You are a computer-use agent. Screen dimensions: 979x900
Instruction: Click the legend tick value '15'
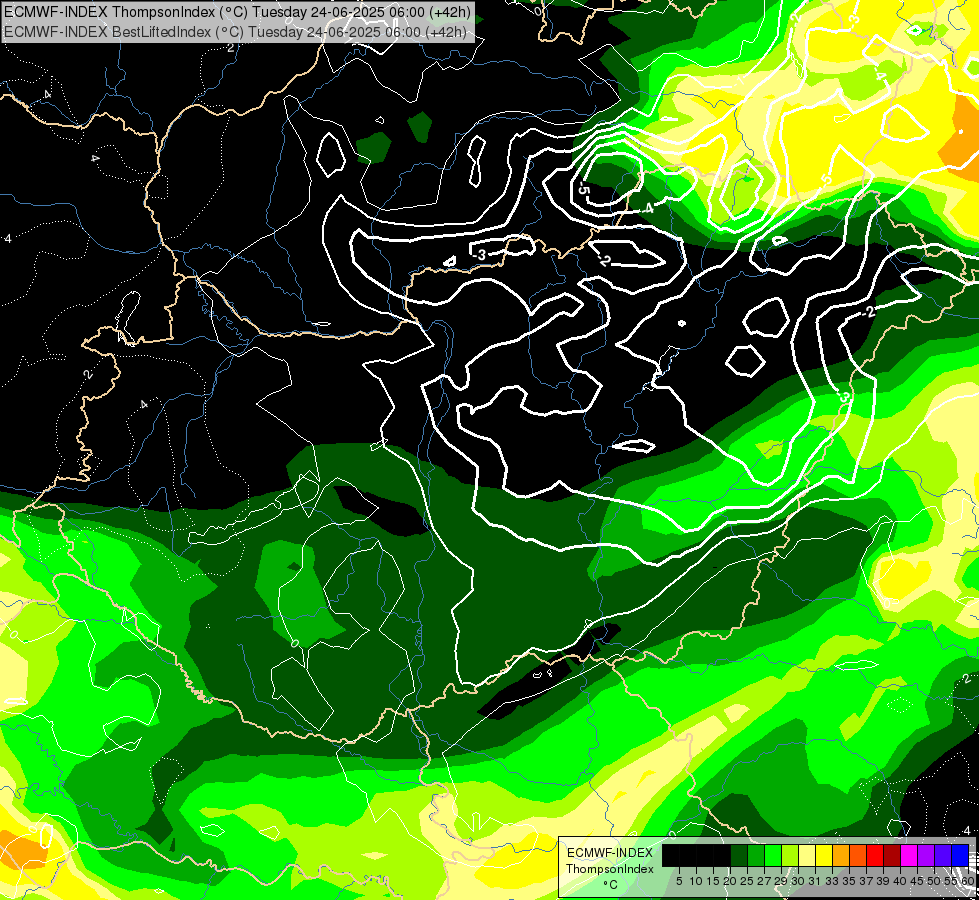(713, 881)
